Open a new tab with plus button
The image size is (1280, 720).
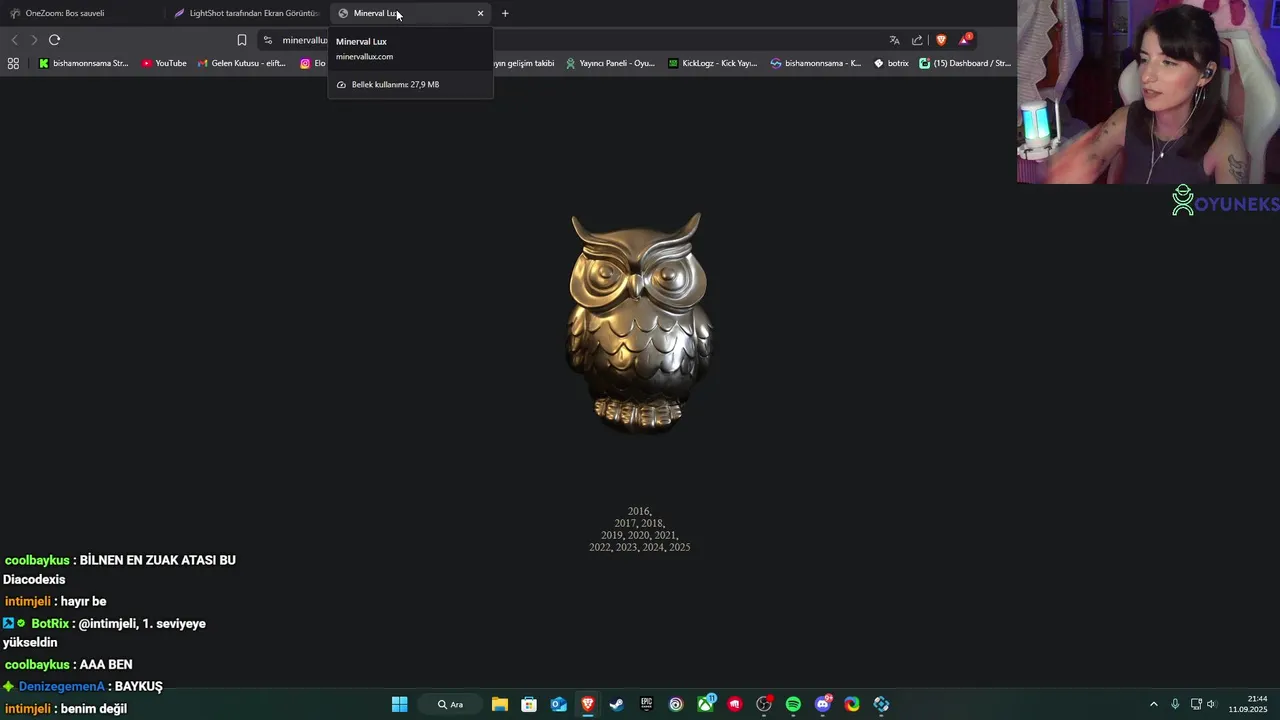point(505,13)
